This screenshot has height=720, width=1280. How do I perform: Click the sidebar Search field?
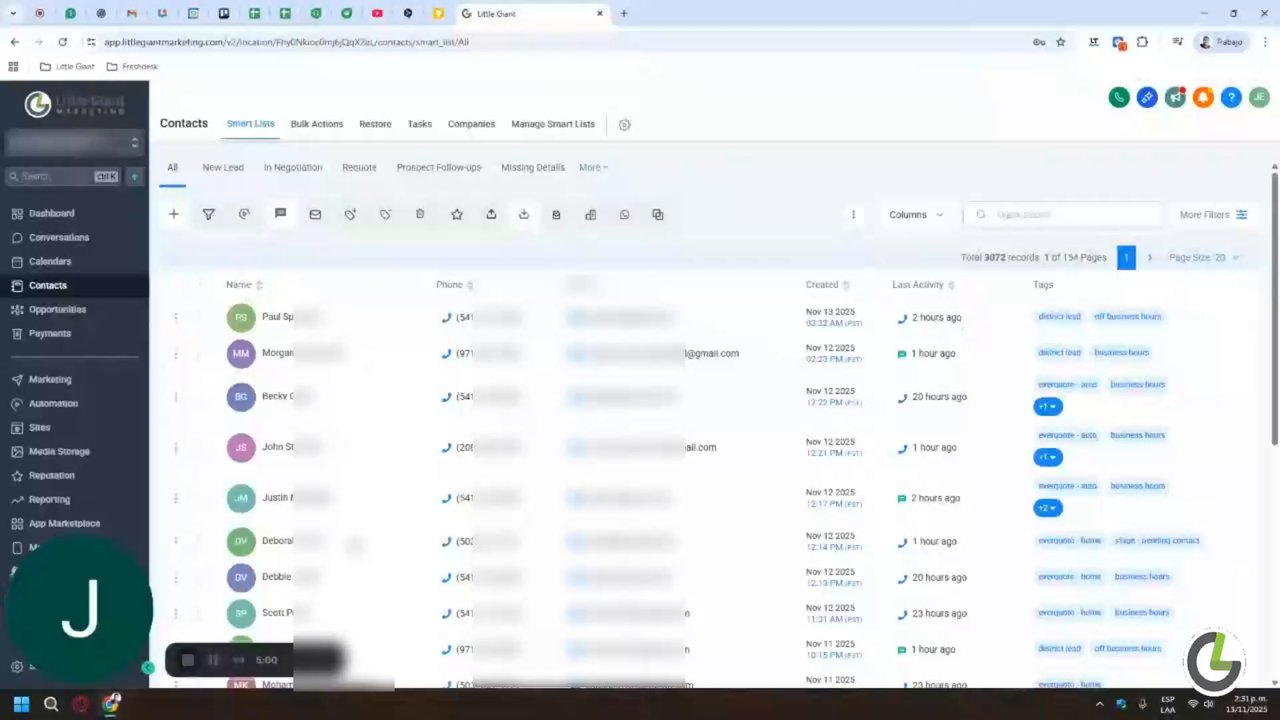pyautogui.click(x=63, y=176)
